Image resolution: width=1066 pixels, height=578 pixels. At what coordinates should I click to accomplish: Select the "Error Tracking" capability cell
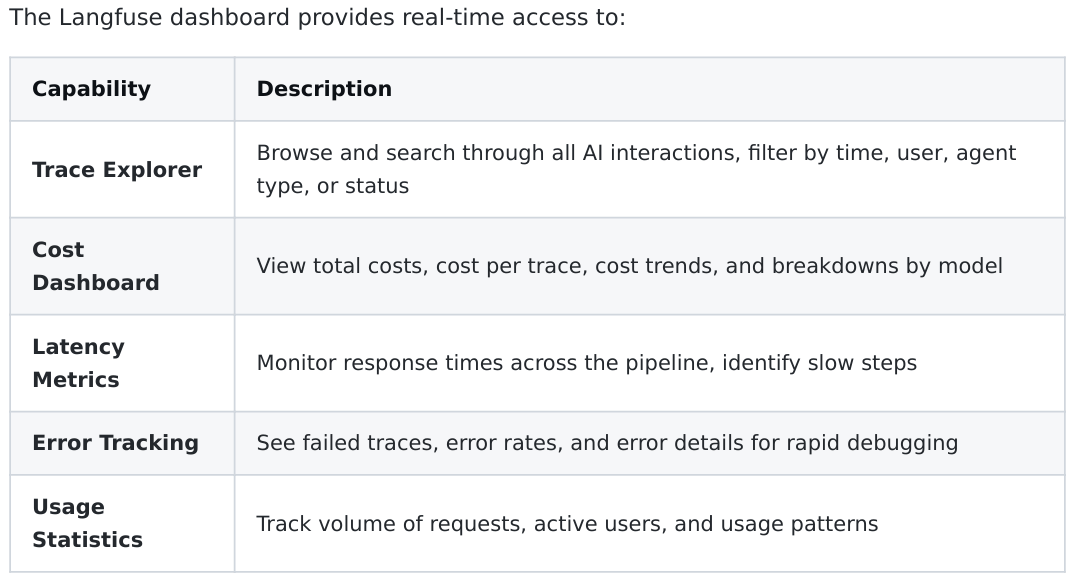click(115, 443)
